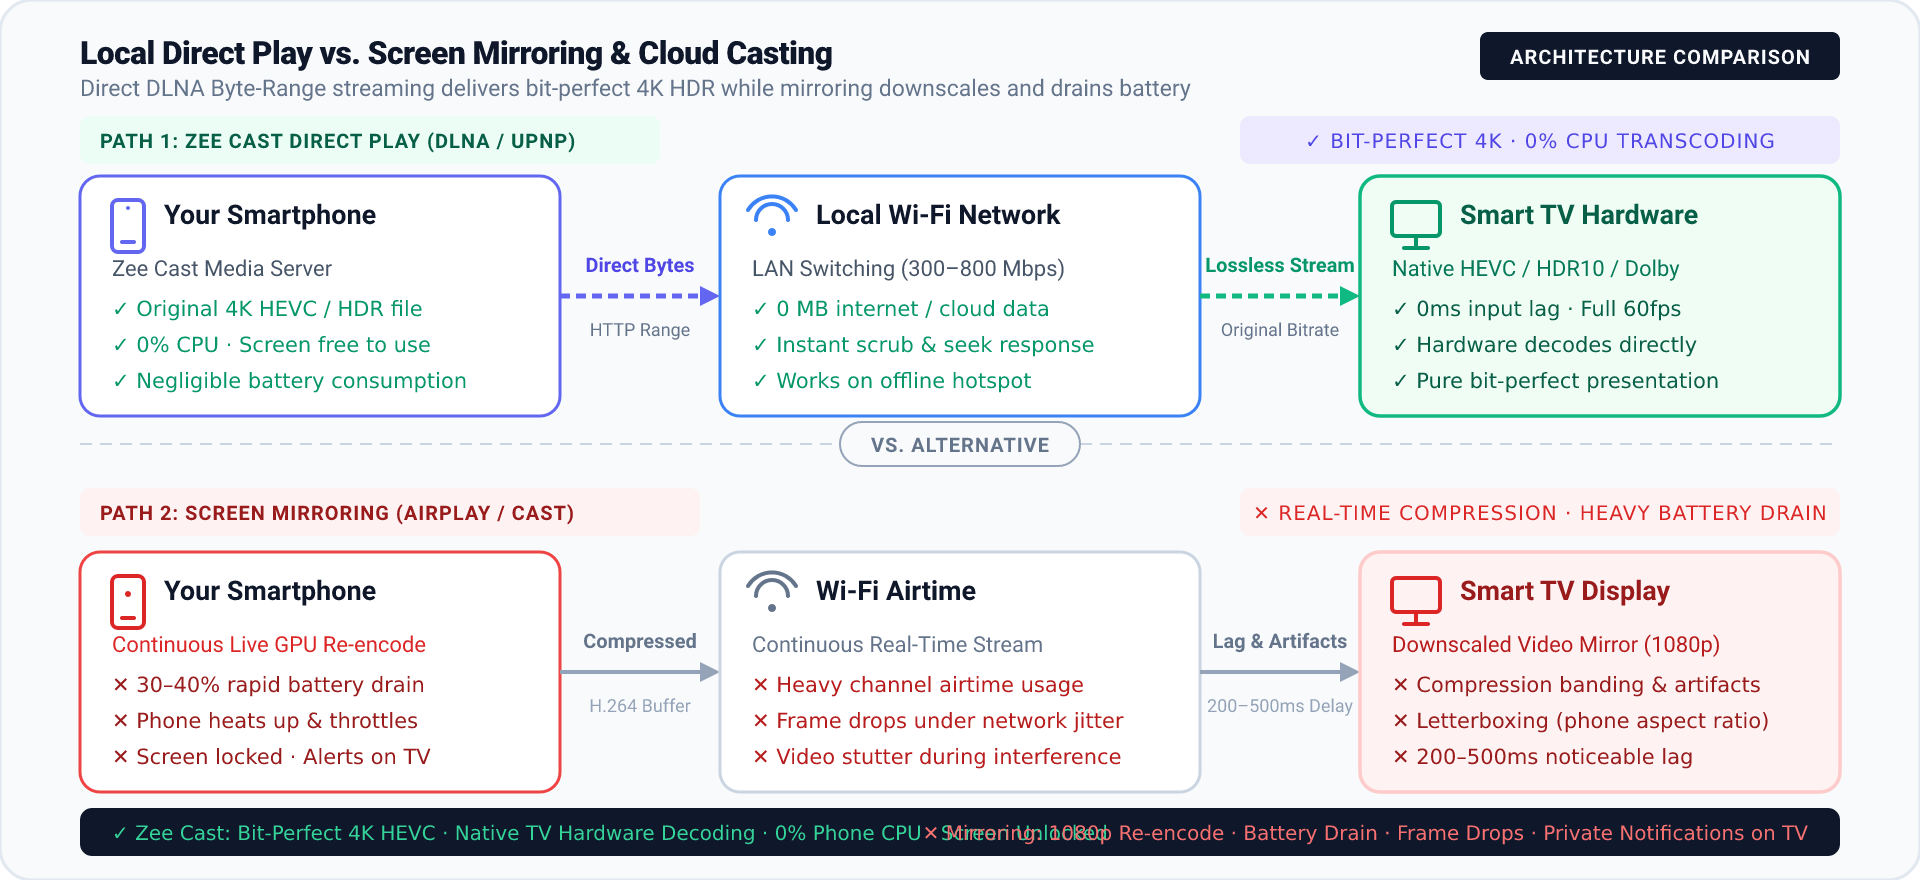This screenshot has width=1920, height=880.
Task: Click the H.264 Buffer caption
Action: point(640,706)
